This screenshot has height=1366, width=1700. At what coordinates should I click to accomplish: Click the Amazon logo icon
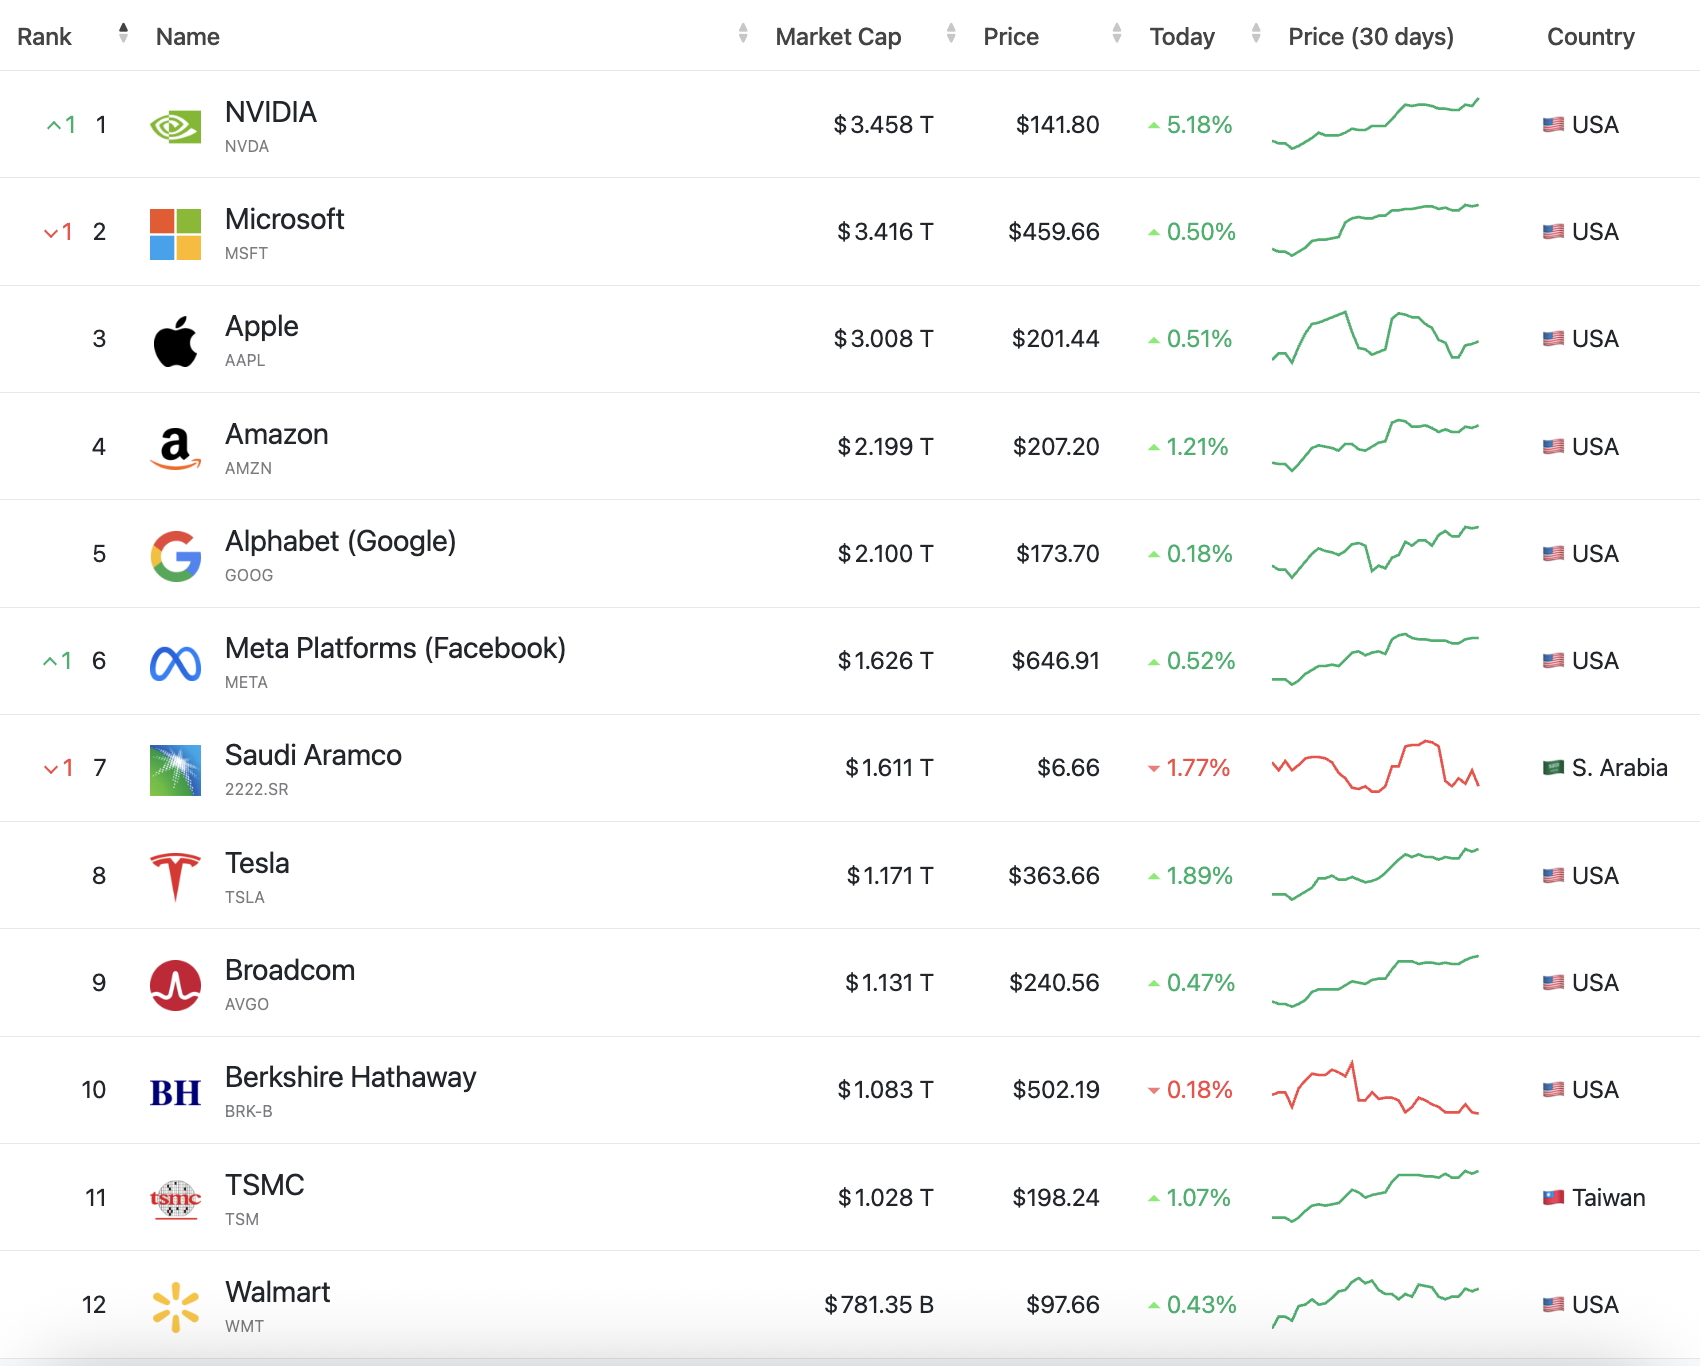click(x=175, y=448)
